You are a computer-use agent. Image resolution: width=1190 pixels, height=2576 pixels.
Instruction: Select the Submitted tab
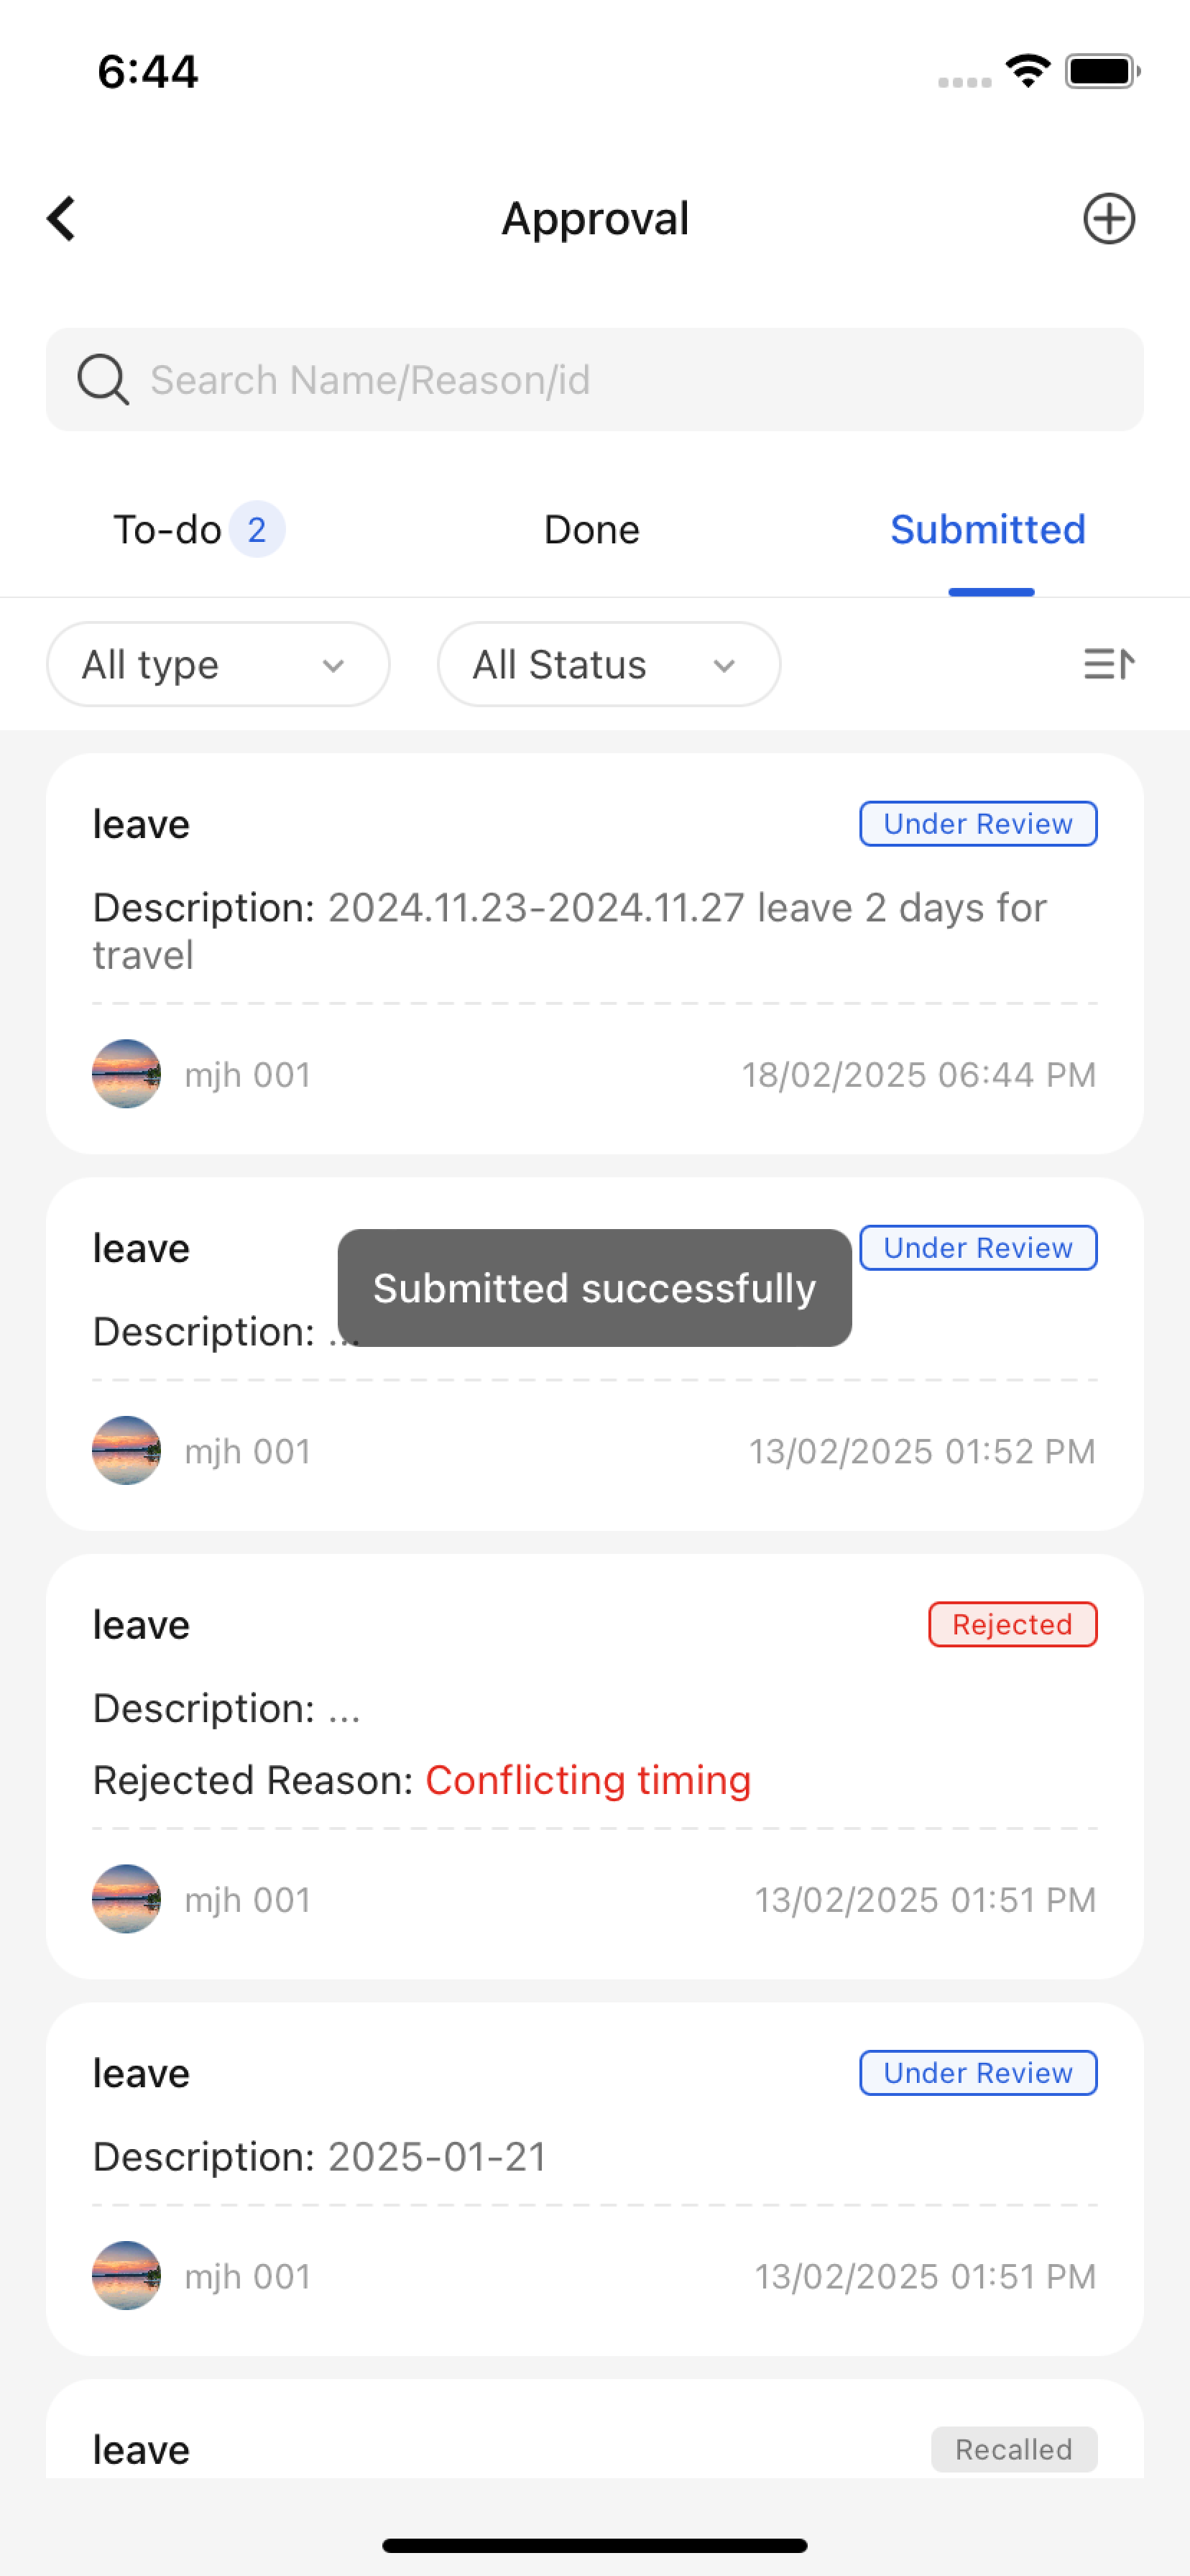pyautogui.click(x=987, y=529)
